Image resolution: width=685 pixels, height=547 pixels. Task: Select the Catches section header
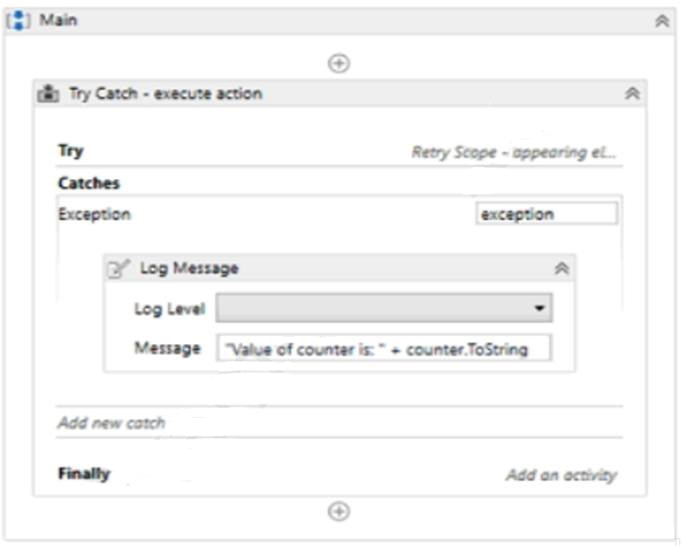89,183
